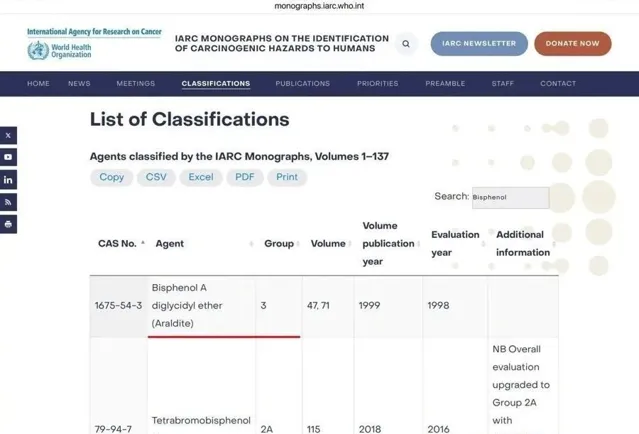Open the LinkedIn sidebar icon
639x434 pixels.
(x=8, y=180)
